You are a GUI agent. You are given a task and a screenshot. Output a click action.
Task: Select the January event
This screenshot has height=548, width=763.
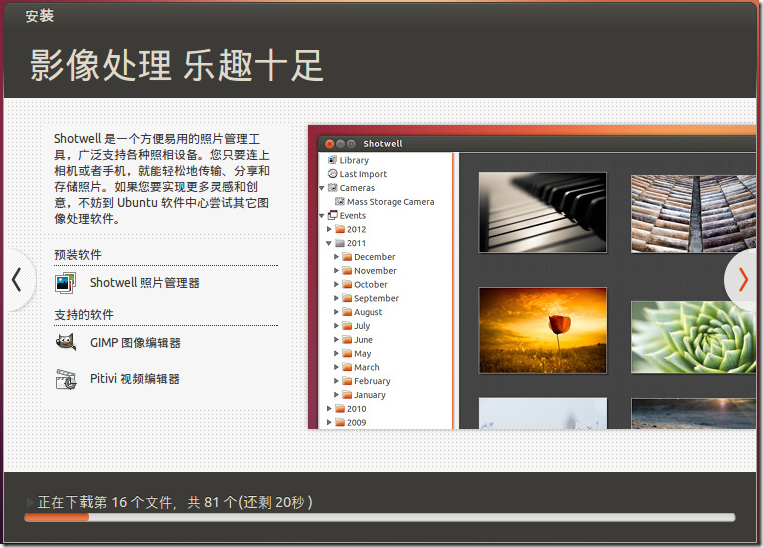(x=370, y=395)
